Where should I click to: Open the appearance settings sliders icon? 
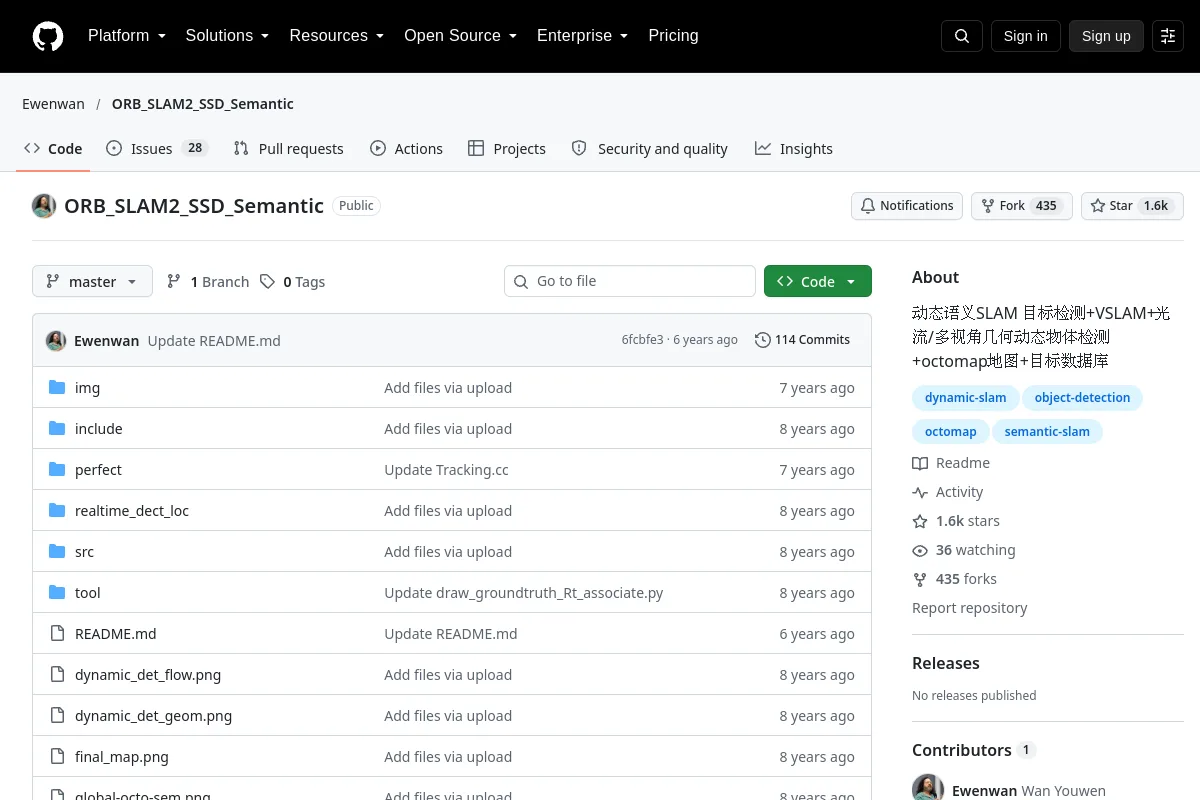(1168, 36)
